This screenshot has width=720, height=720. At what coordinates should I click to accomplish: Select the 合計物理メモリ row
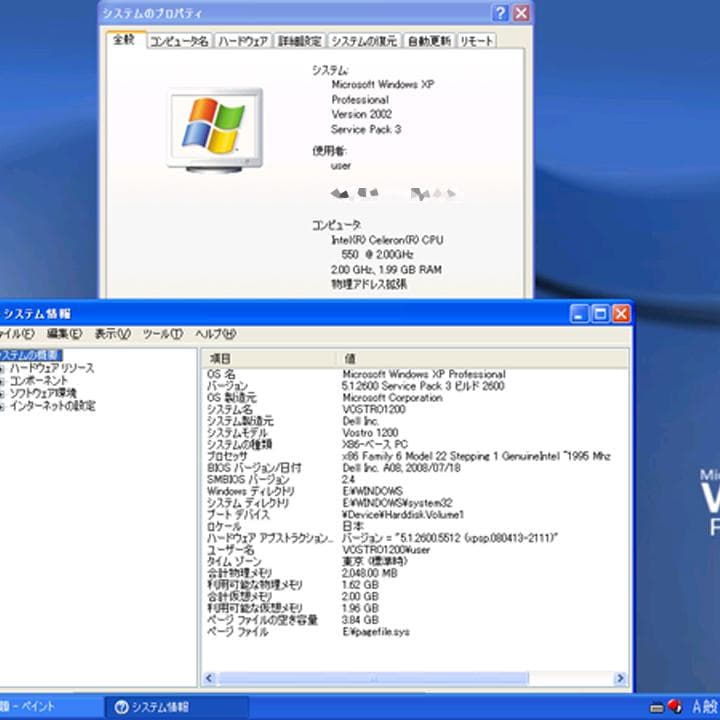415,574
